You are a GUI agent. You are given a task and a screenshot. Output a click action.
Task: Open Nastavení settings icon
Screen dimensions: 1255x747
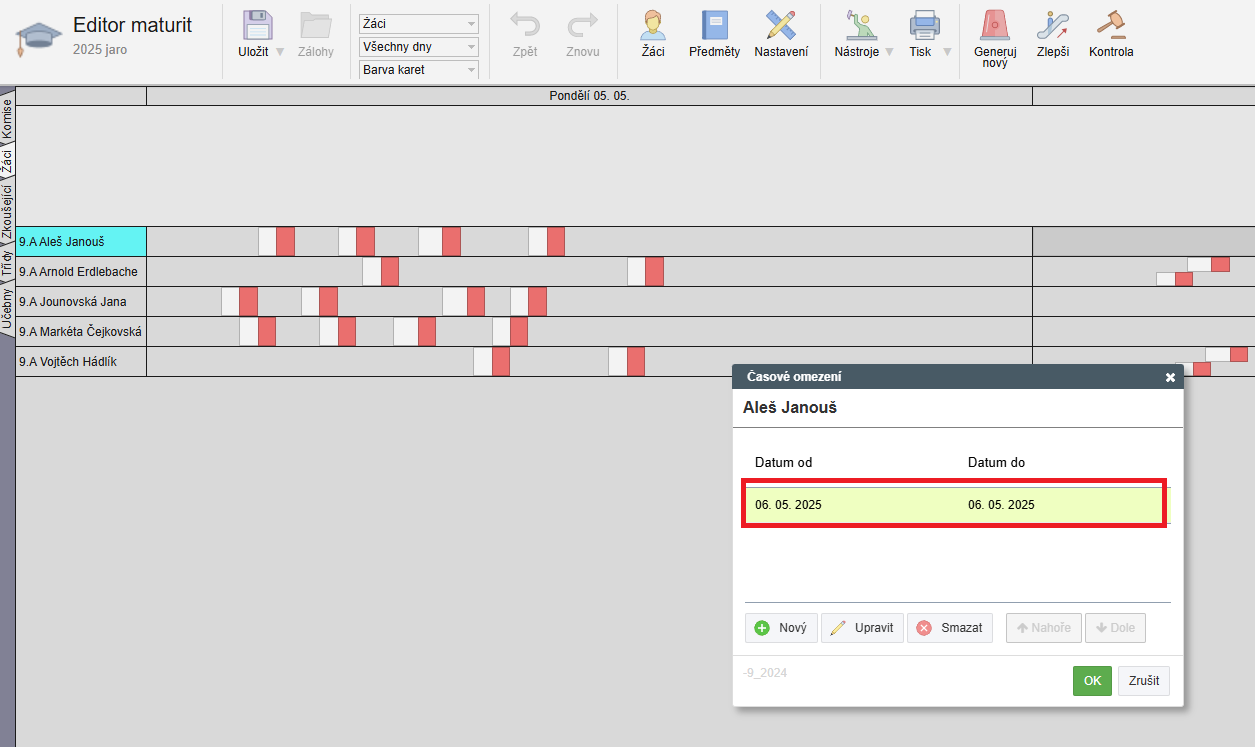tap(781, 26)
